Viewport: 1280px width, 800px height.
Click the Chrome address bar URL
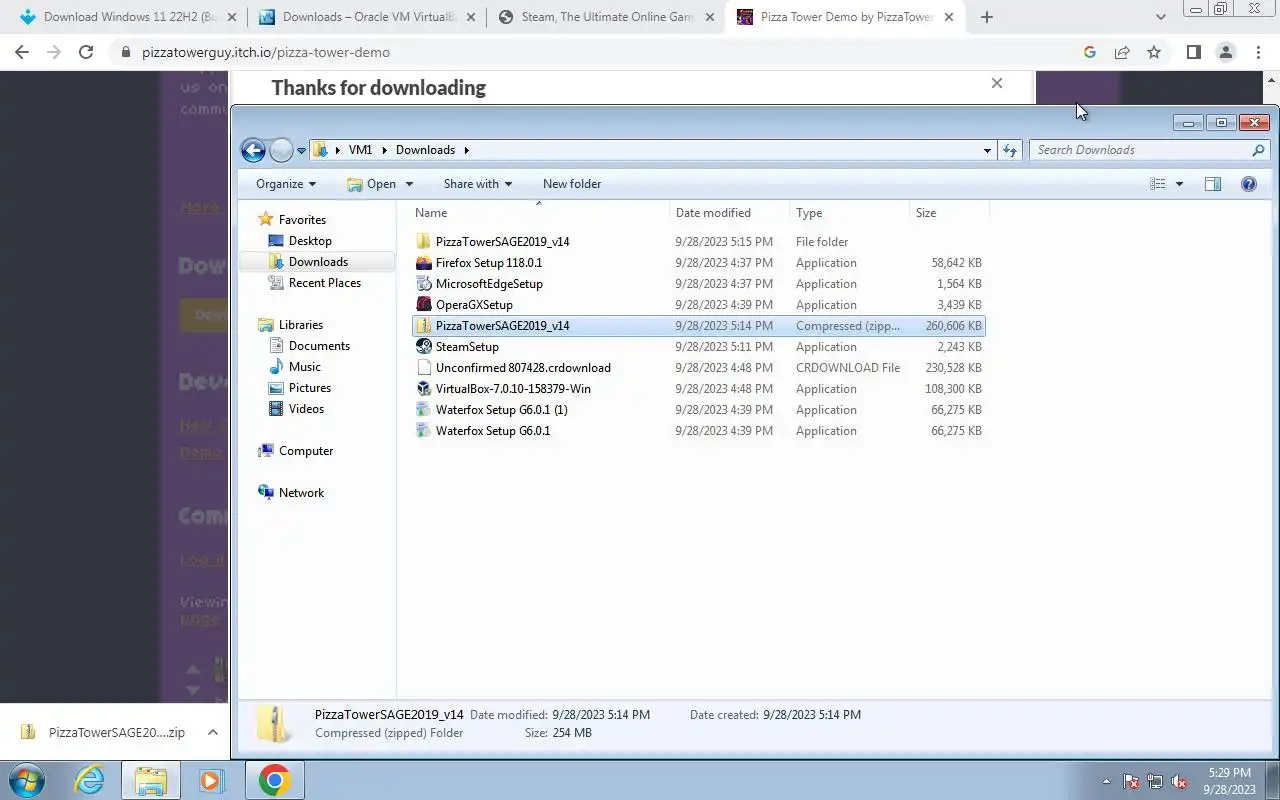point(266,52)
